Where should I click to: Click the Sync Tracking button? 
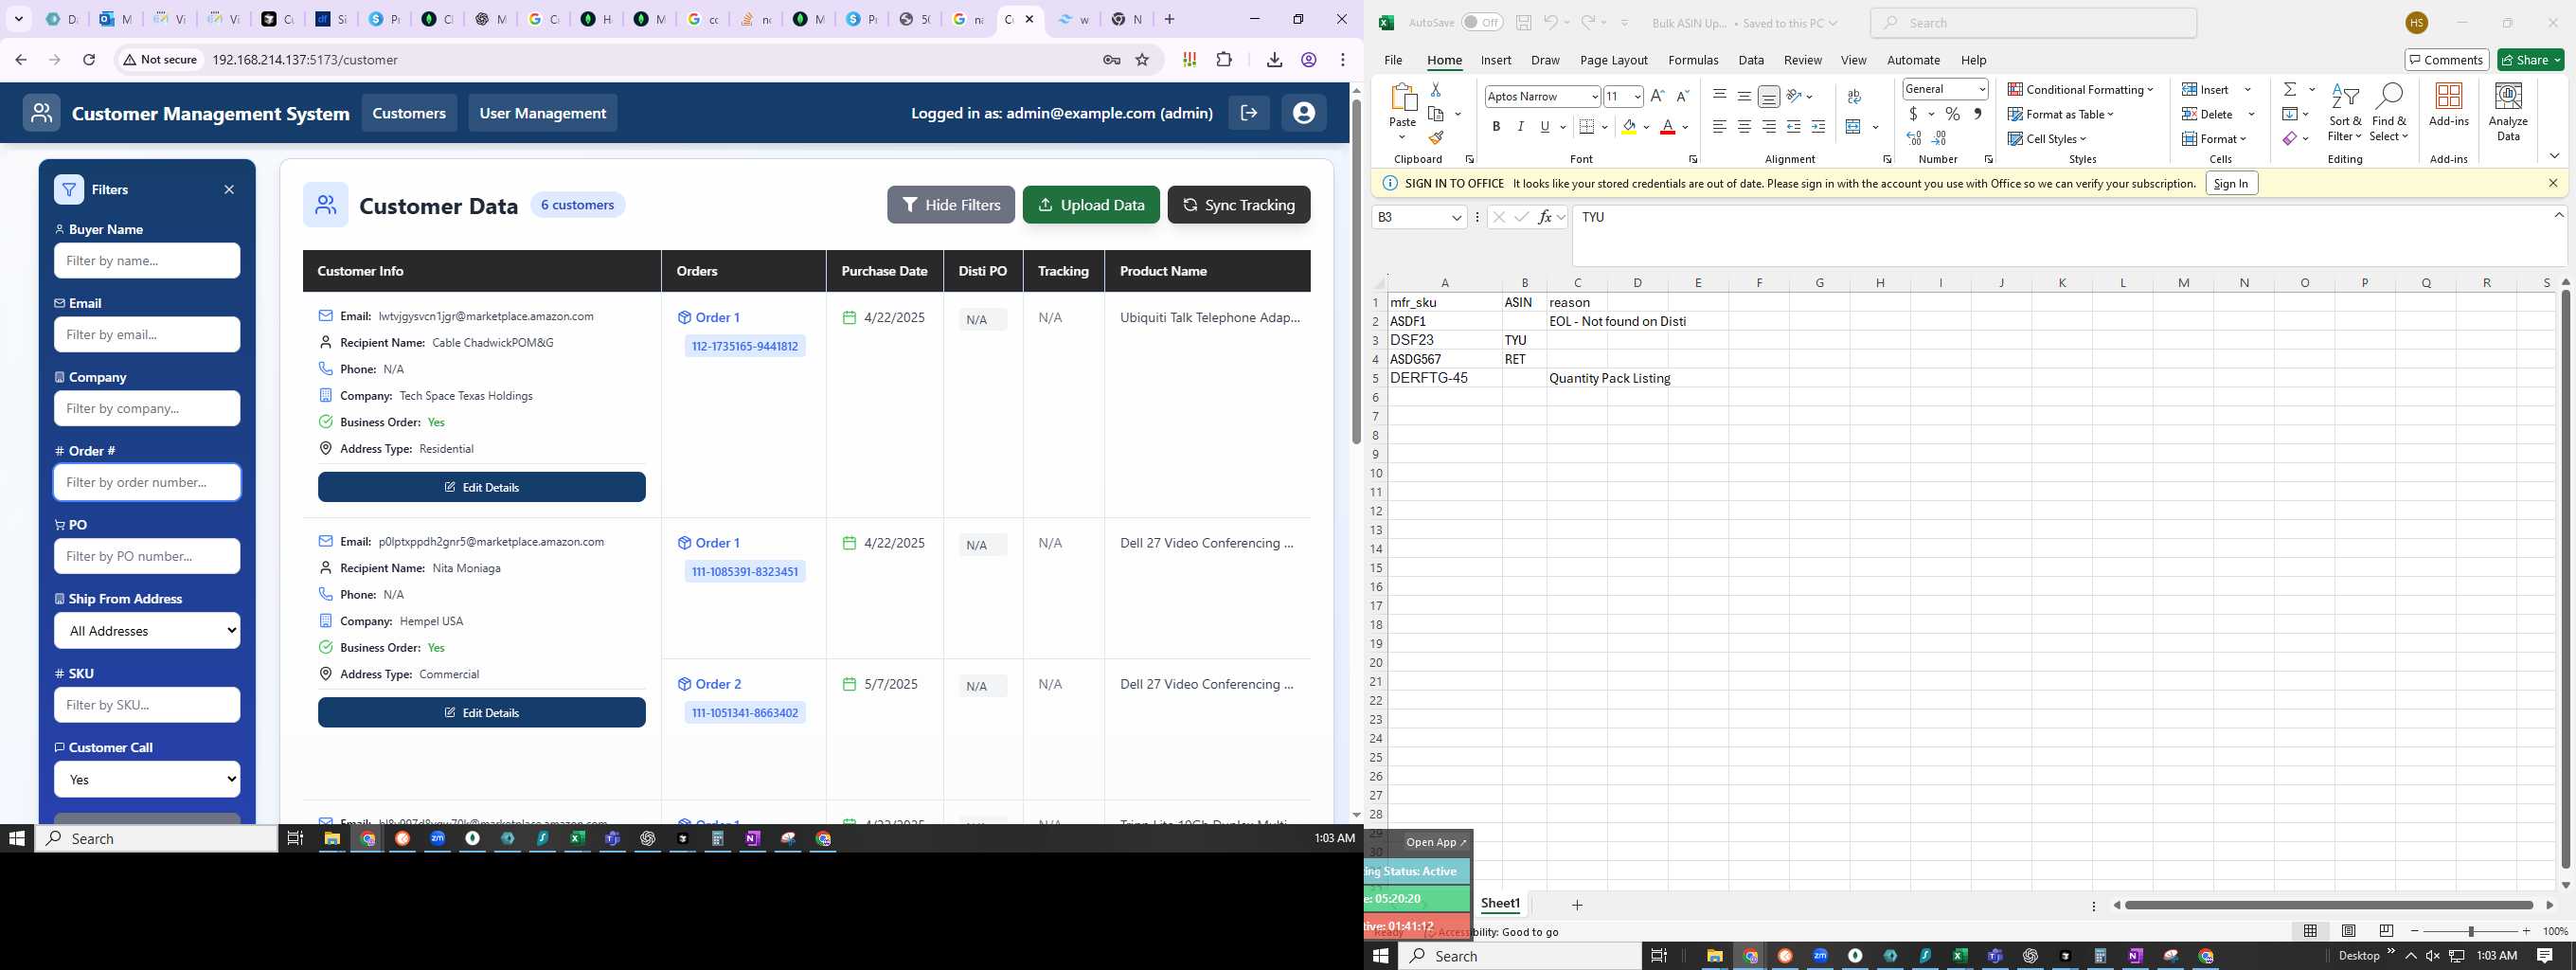[x=1238, y=205]
